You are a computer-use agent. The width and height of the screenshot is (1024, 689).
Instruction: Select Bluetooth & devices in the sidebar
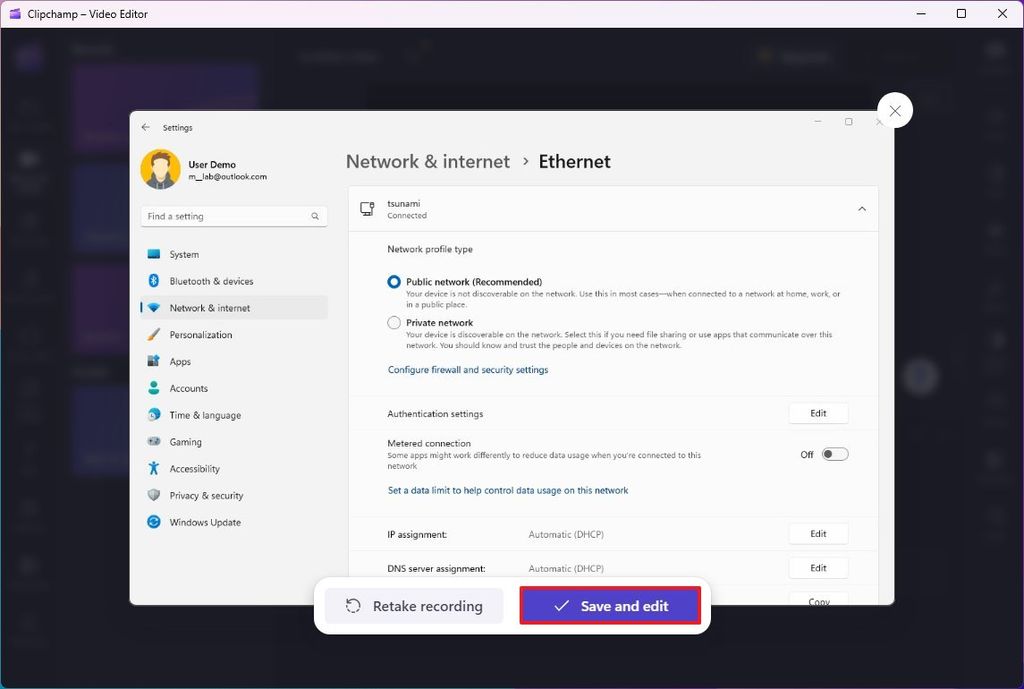pos(210,281)
